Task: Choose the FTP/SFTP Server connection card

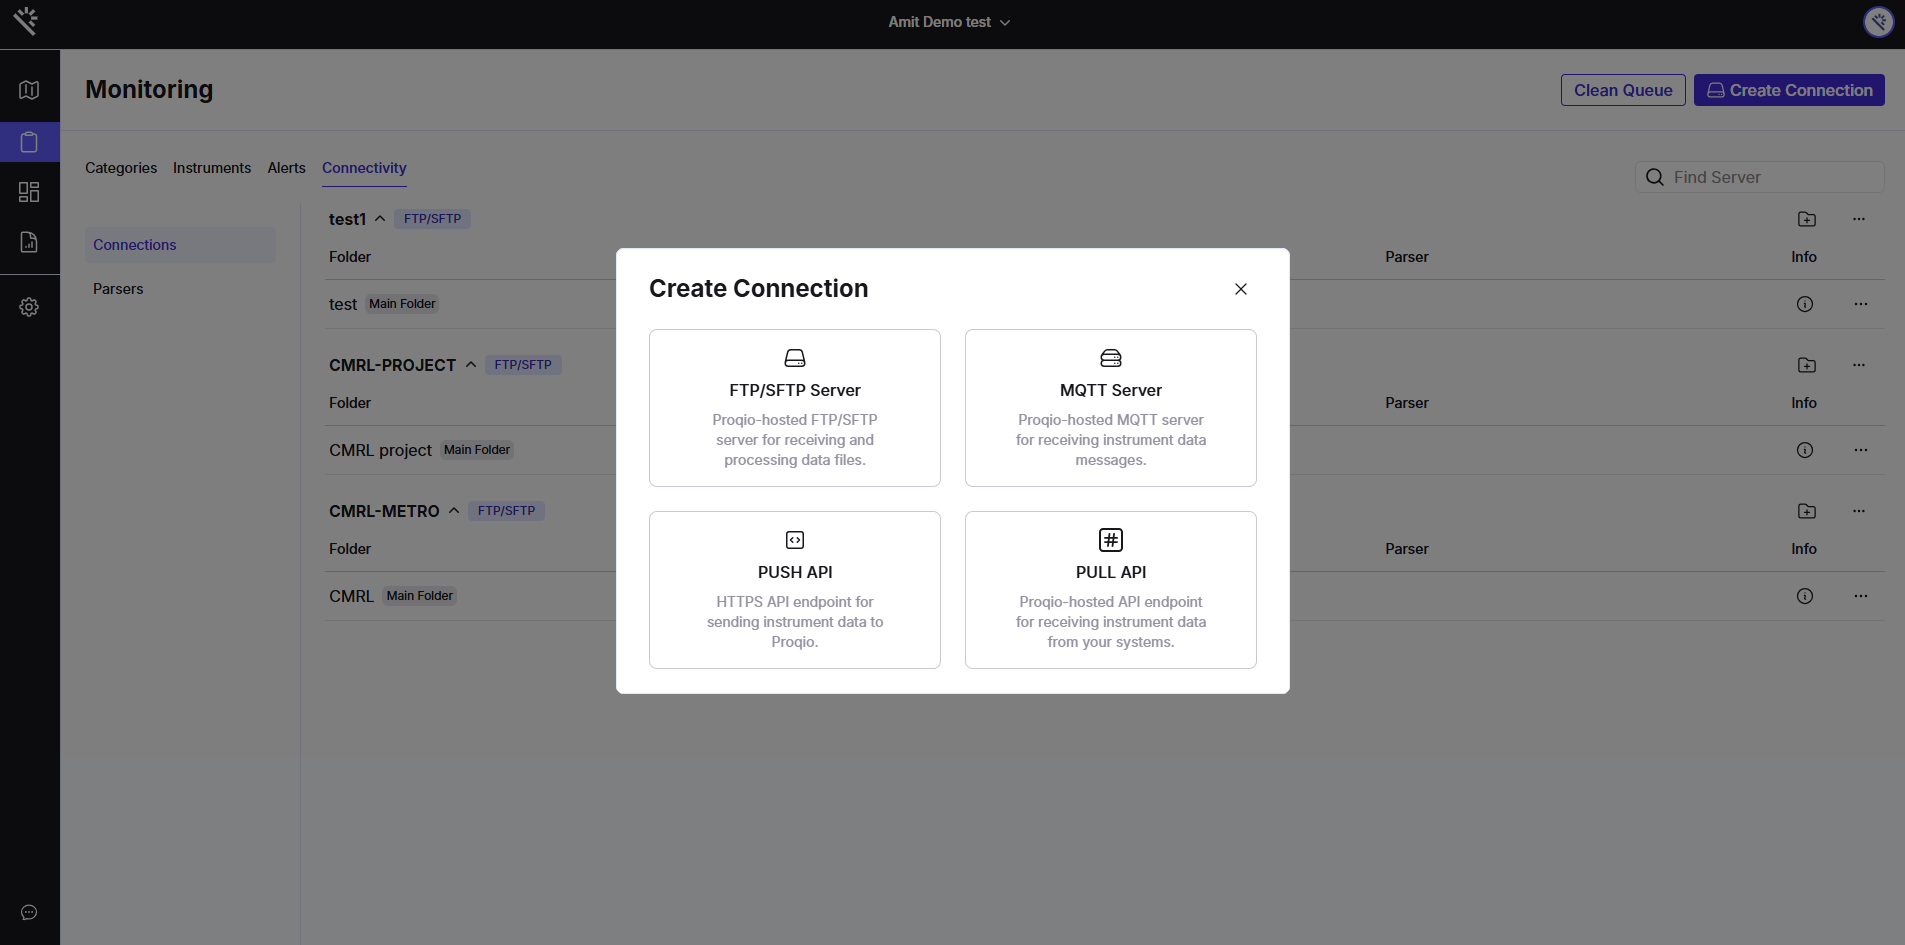Action: pyautogui.click(x=795, y=408)
